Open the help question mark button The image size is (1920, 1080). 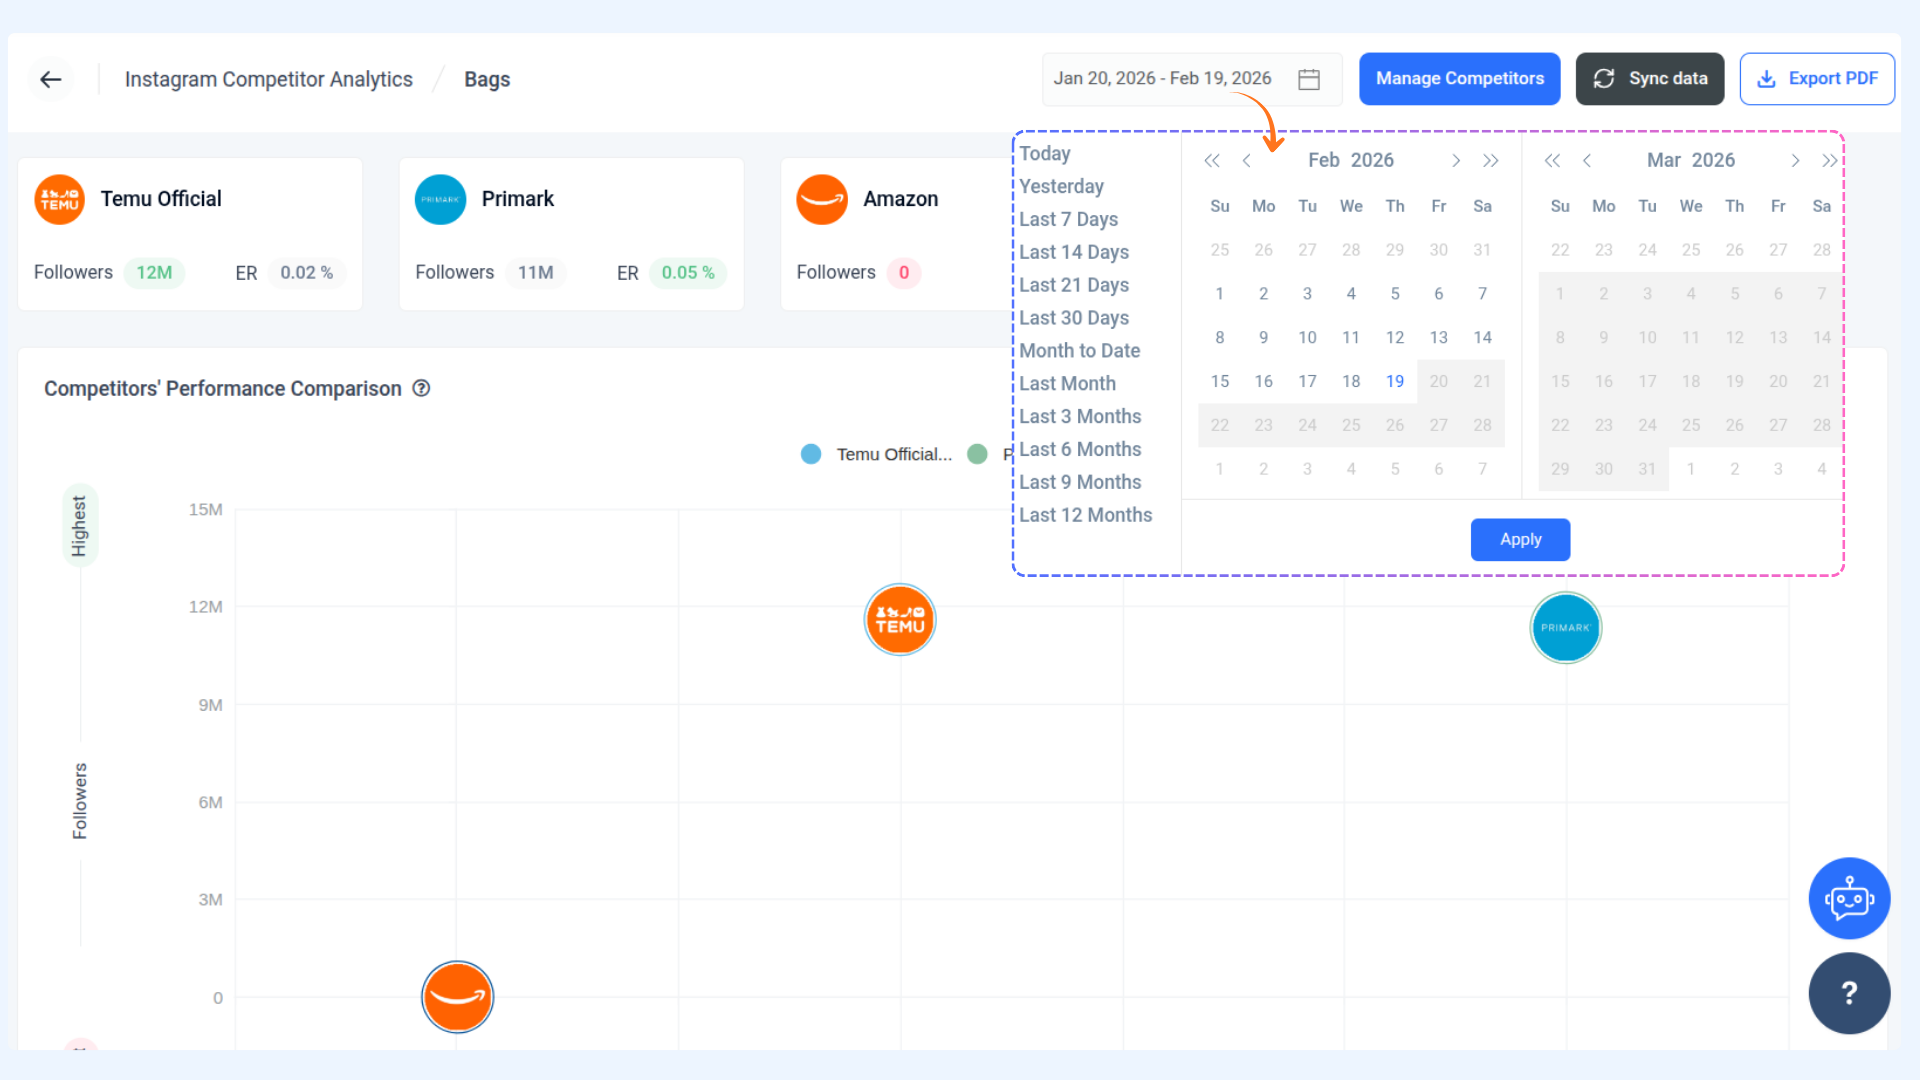click(1848, 993)
